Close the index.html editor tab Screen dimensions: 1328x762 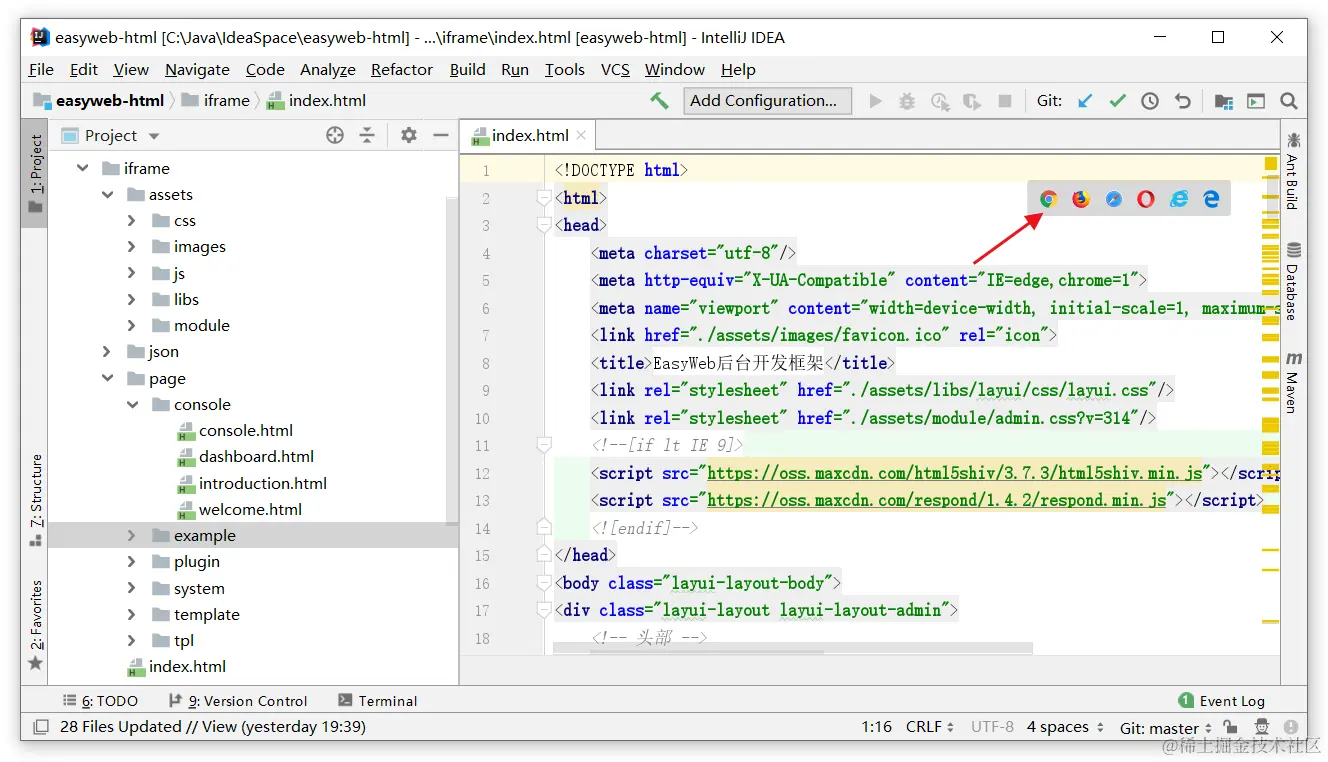(581, 135)
